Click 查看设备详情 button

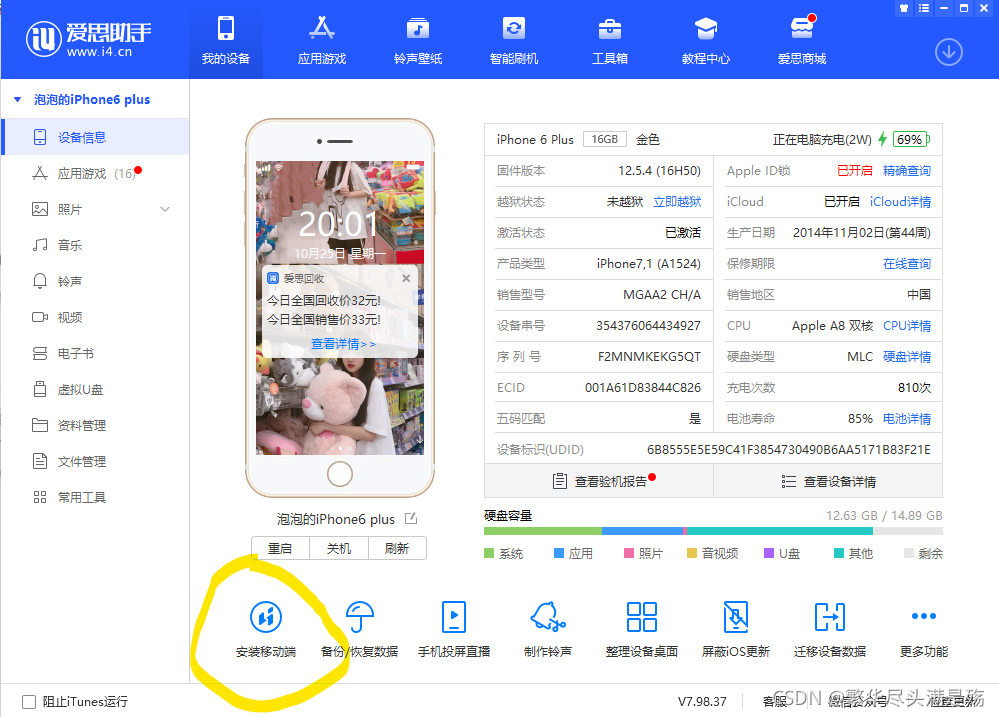(x=828, y=481)
